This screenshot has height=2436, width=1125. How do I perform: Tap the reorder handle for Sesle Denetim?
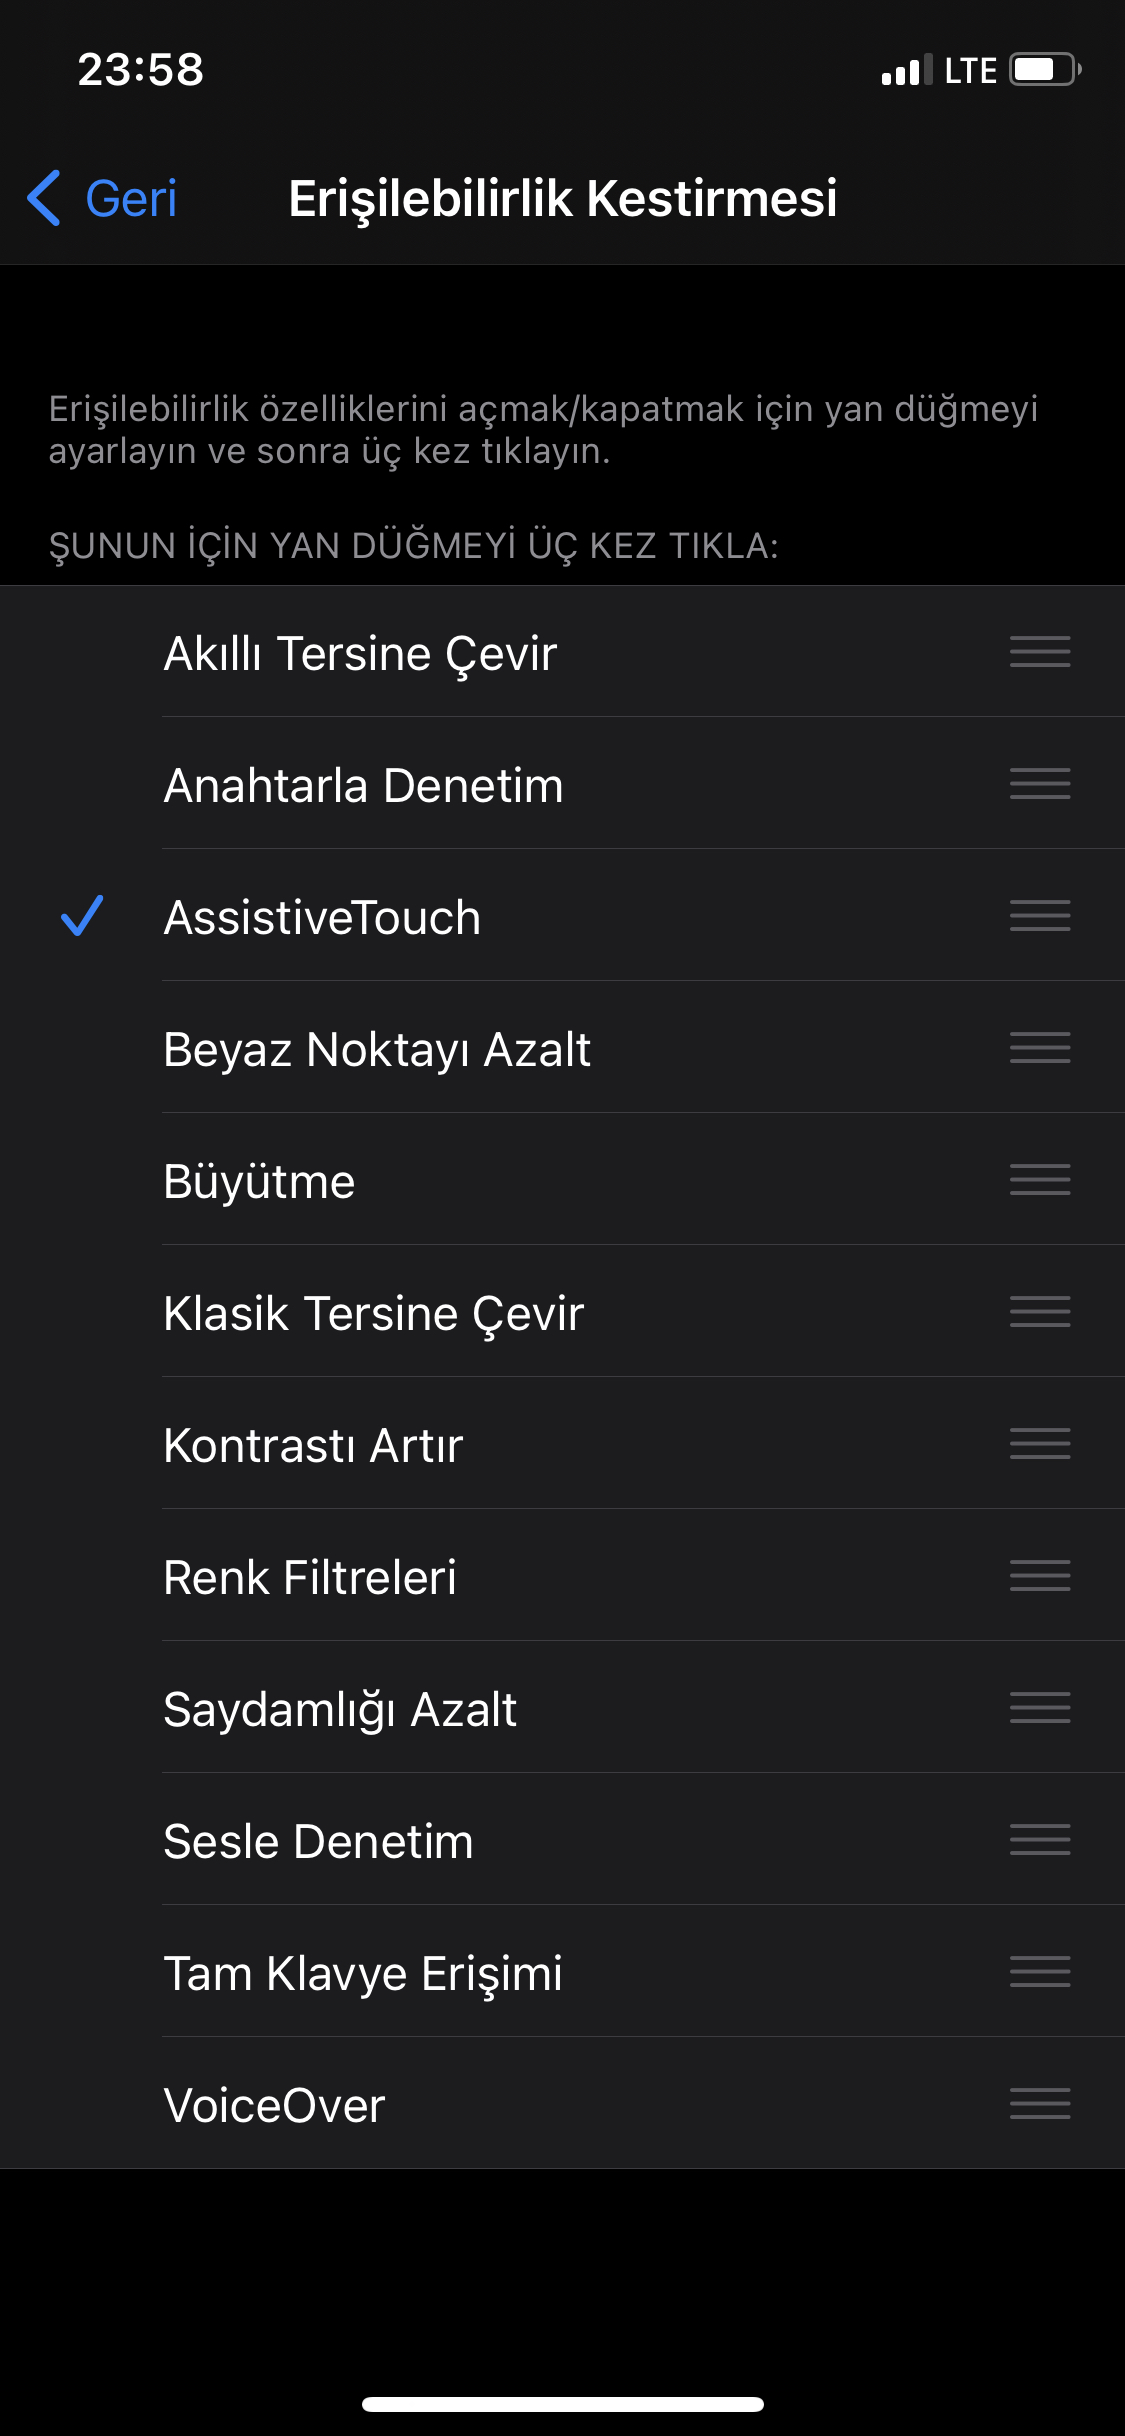click(x=1040, y=1840)
